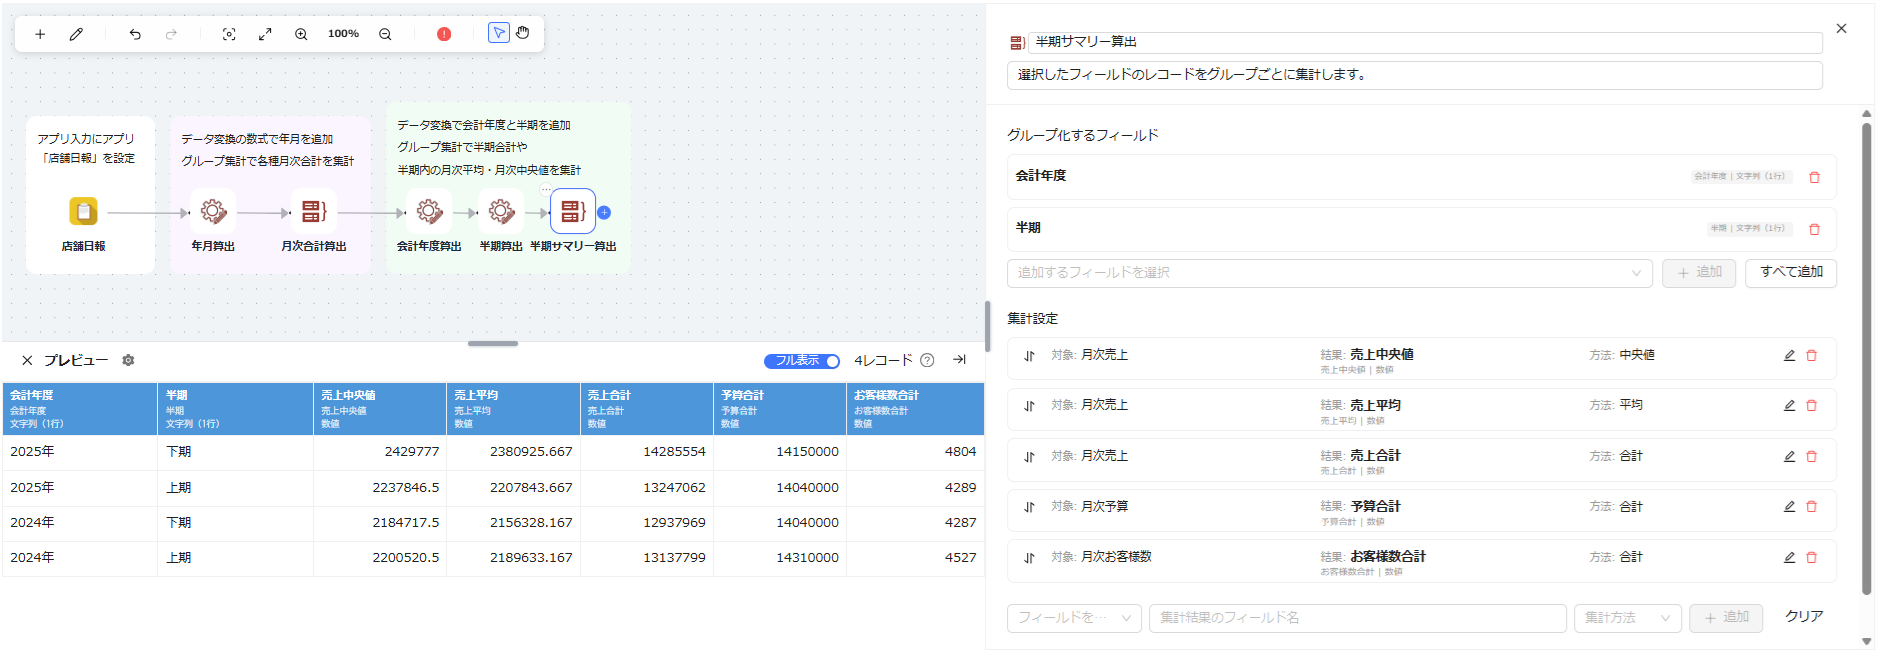
Task: Open the フィールドを… target field dropdown
Action: pos(1074,618)
